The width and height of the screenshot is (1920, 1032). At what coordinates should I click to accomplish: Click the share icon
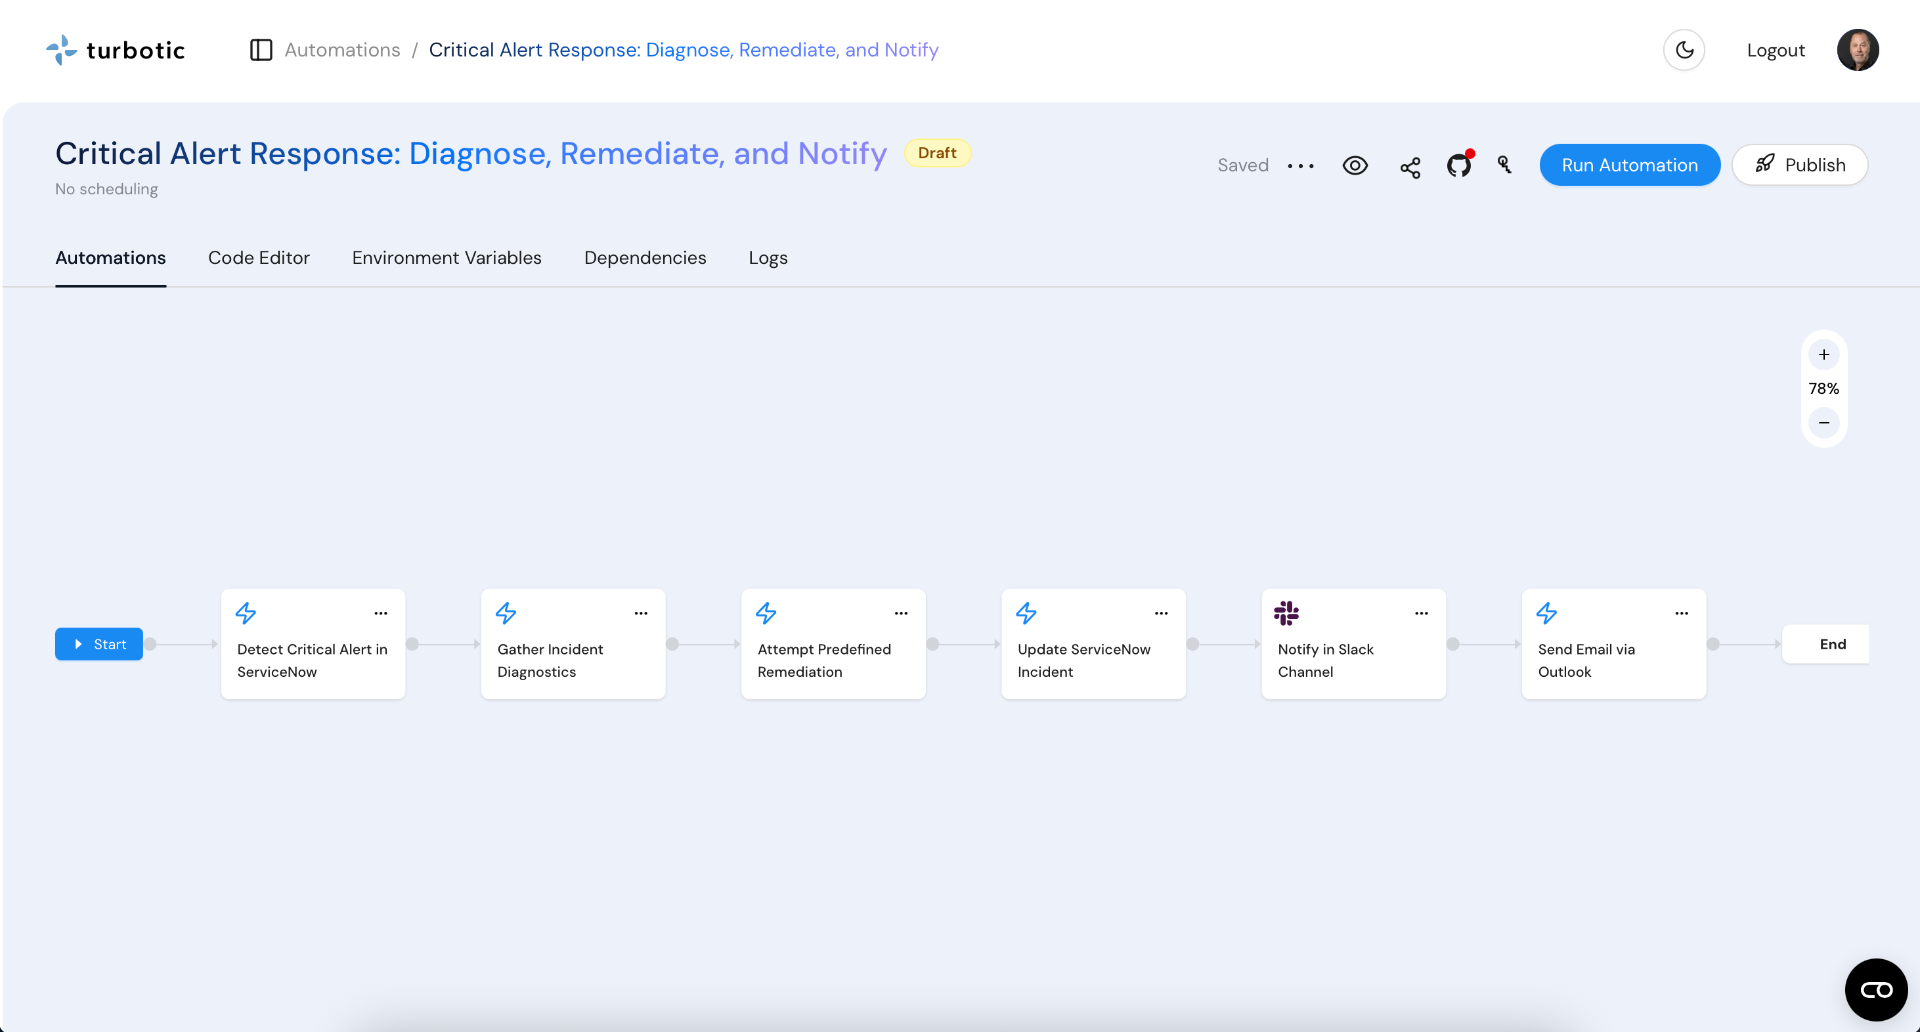pyautogui.click(x=1410, y=167)
